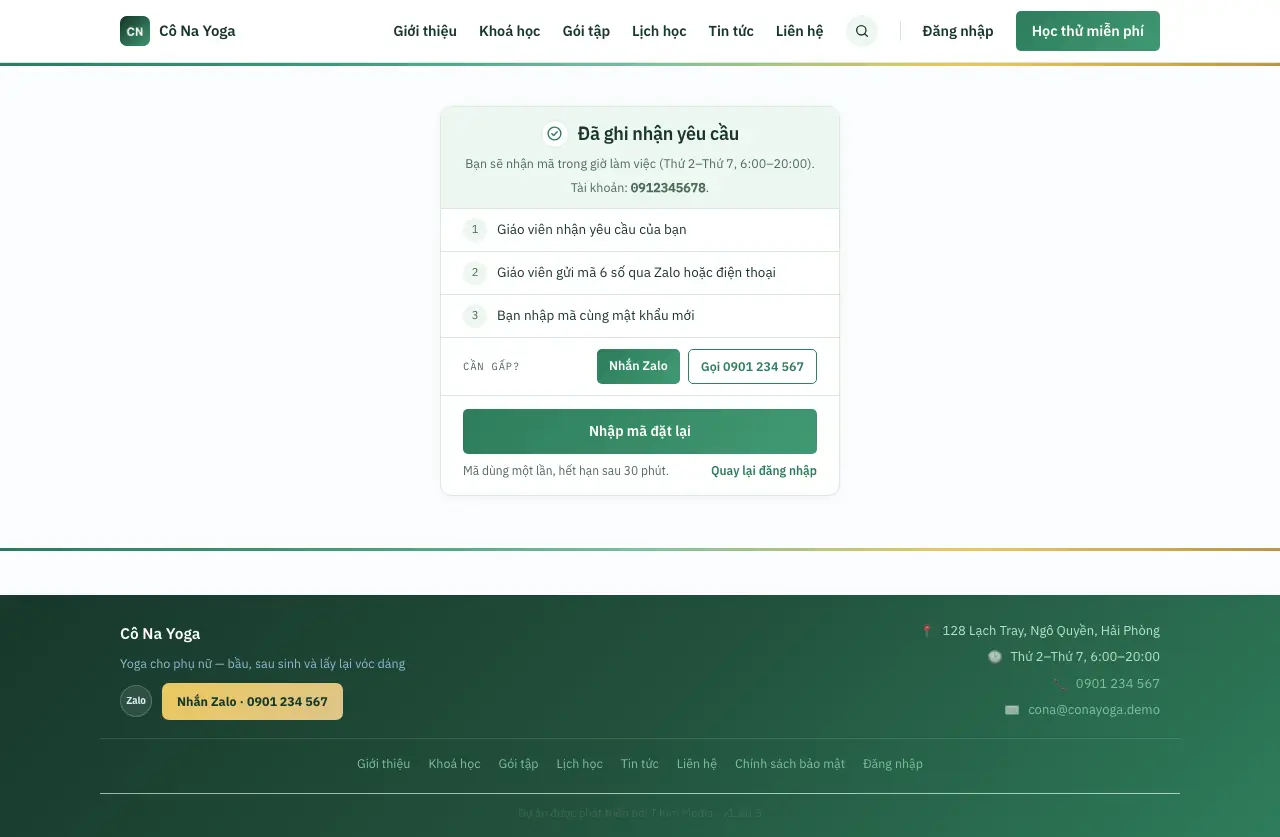Click the Đã ghi nhận yêu cầu heading

(658, 134)
